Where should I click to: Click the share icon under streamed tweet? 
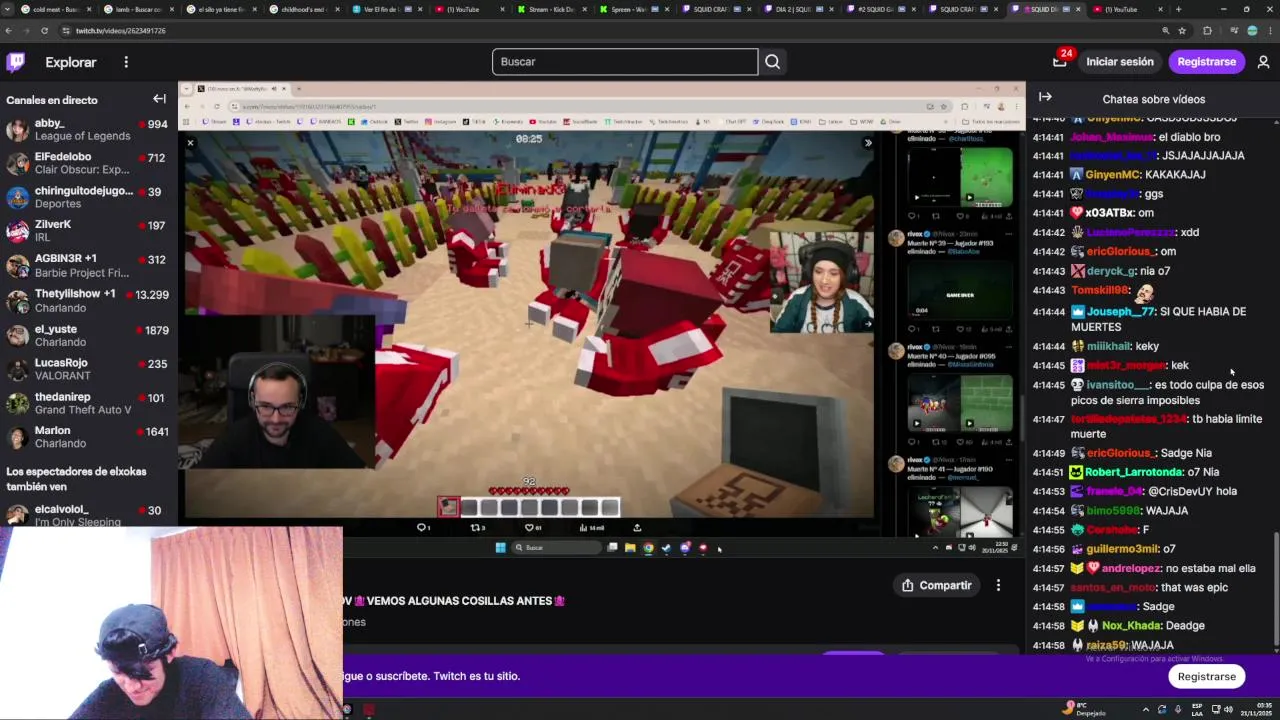[x=637, y=527]
